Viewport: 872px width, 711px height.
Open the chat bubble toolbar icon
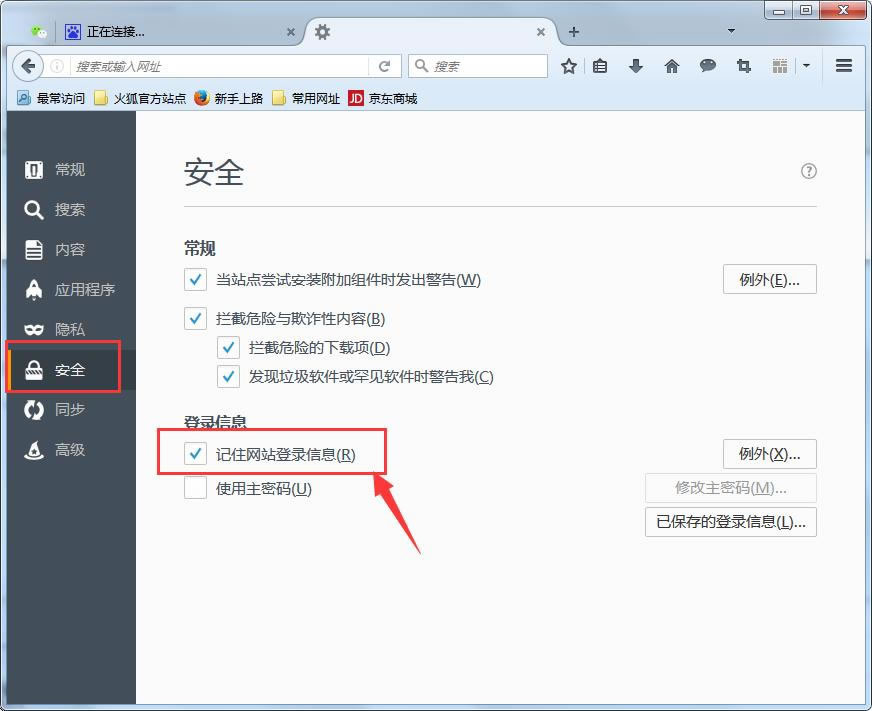tap(707, 66)
